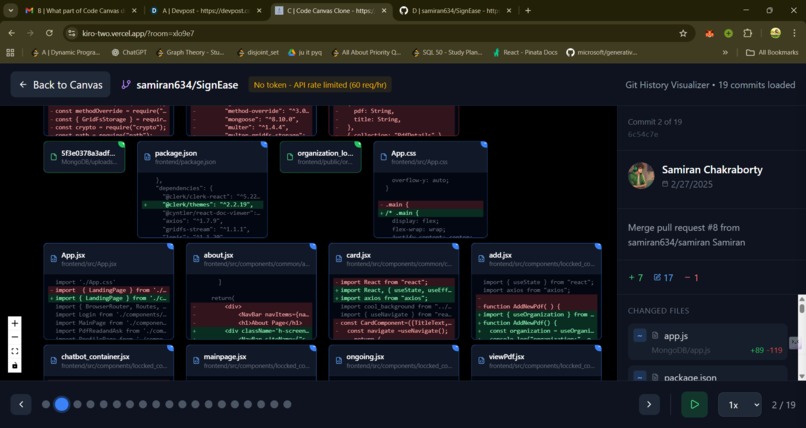This screenshot has height=428, width=806.
Task: Click the Samiran Chakraborty author avatar
Action: (x=641, y=176)
